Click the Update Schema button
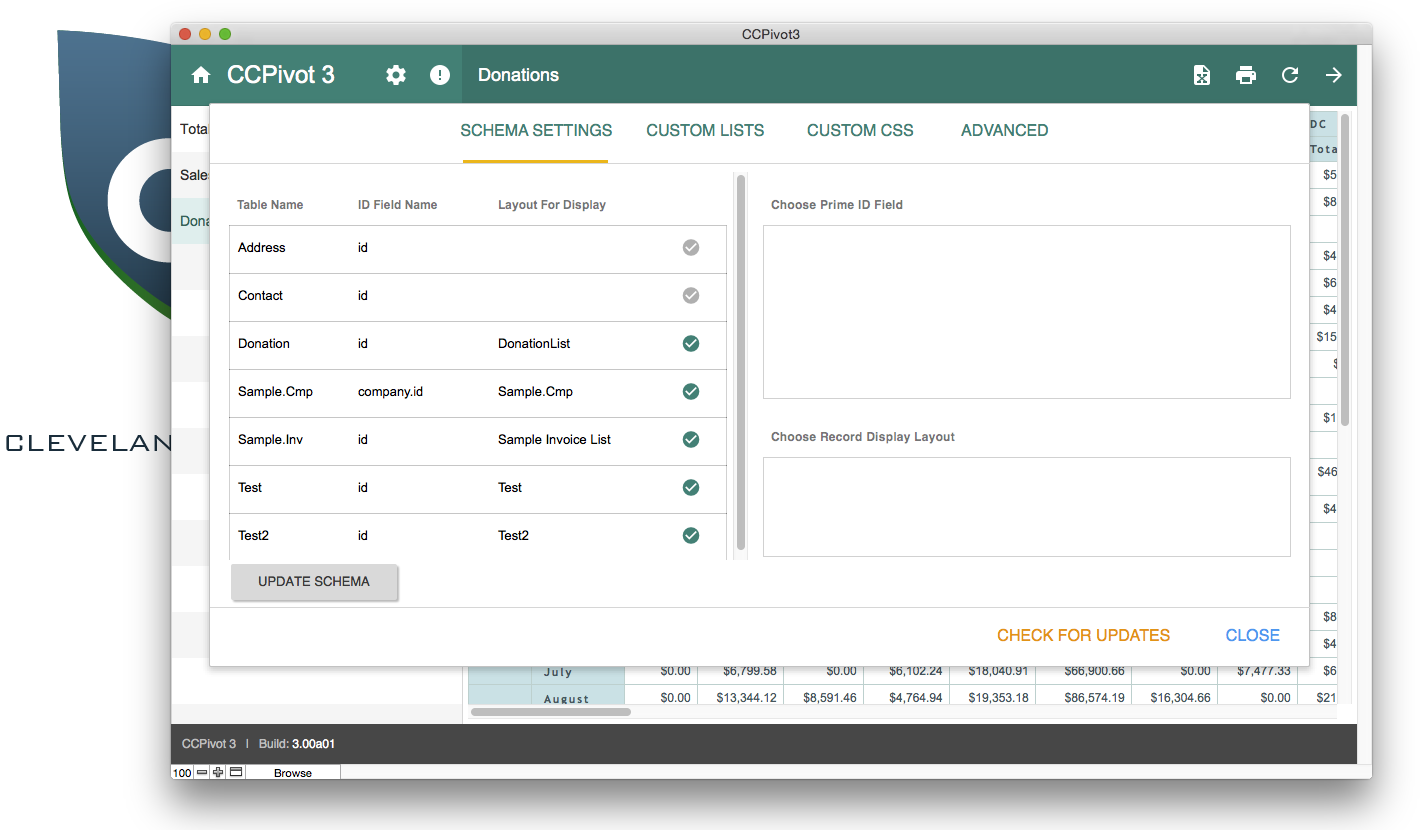The height and width of the screenshot is (830, 1428). tap(314, 582)
